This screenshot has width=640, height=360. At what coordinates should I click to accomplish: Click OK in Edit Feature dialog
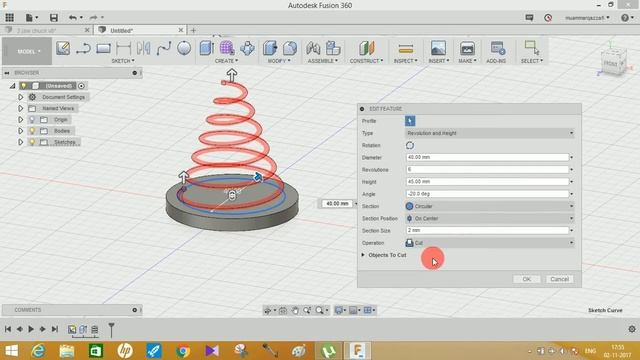coord(527,279)
